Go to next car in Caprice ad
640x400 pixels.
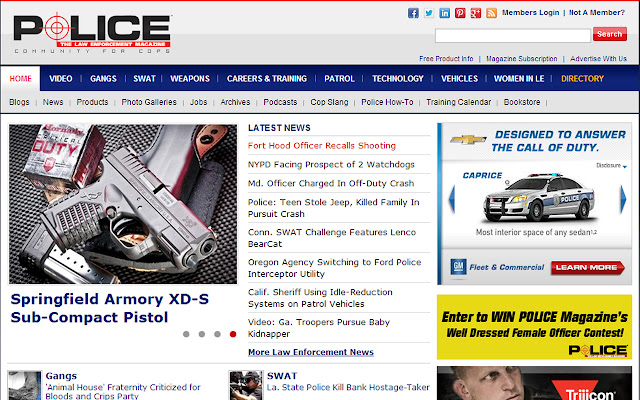623,199
